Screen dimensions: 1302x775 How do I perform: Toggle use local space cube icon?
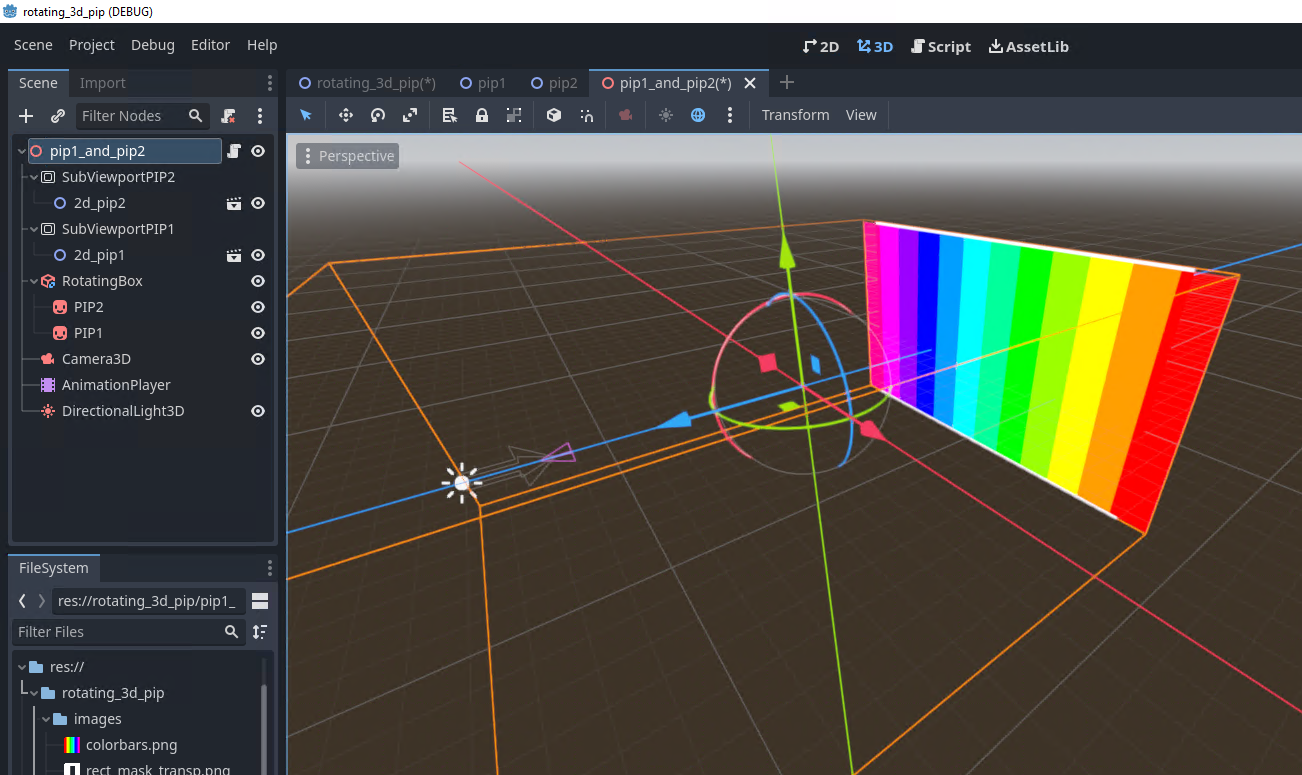(x=554, y=115)
